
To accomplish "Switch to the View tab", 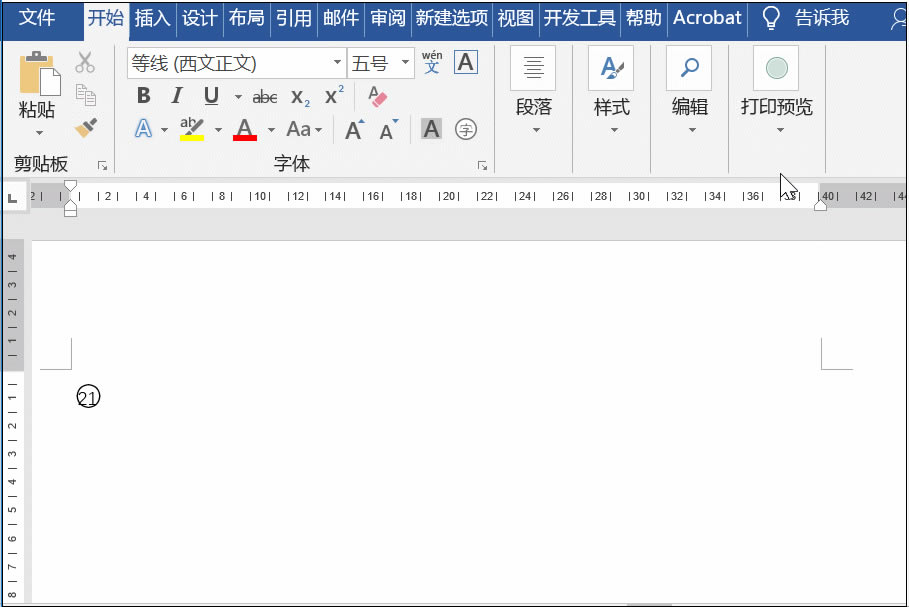I will coord(515,18).
